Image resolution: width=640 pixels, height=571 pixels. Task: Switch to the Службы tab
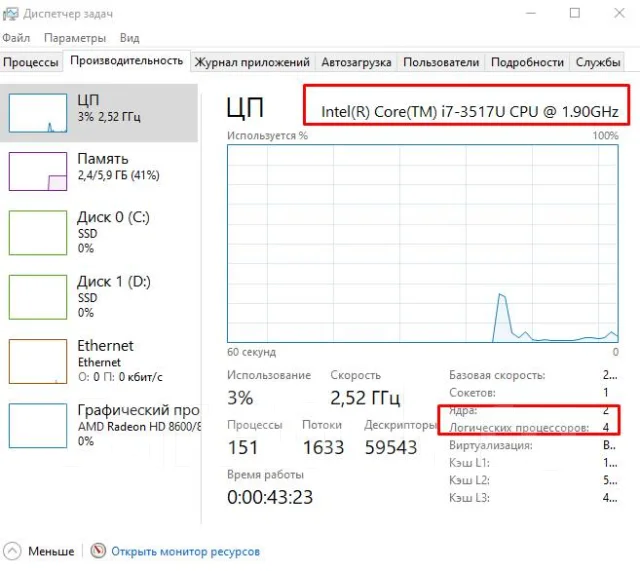coord(598,62)
